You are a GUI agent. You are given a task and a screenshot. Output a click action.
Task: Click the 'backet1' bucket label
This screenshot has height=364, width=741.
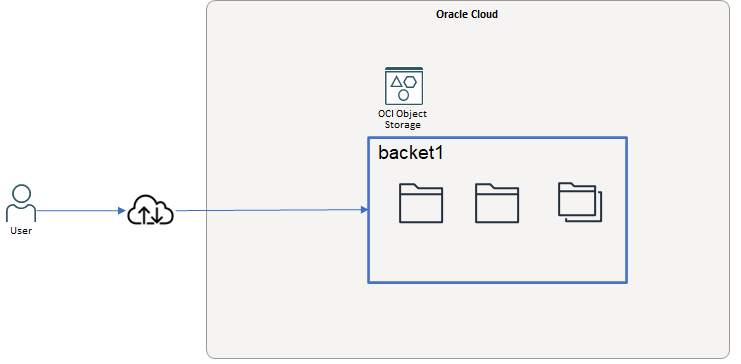coord(411,153)
